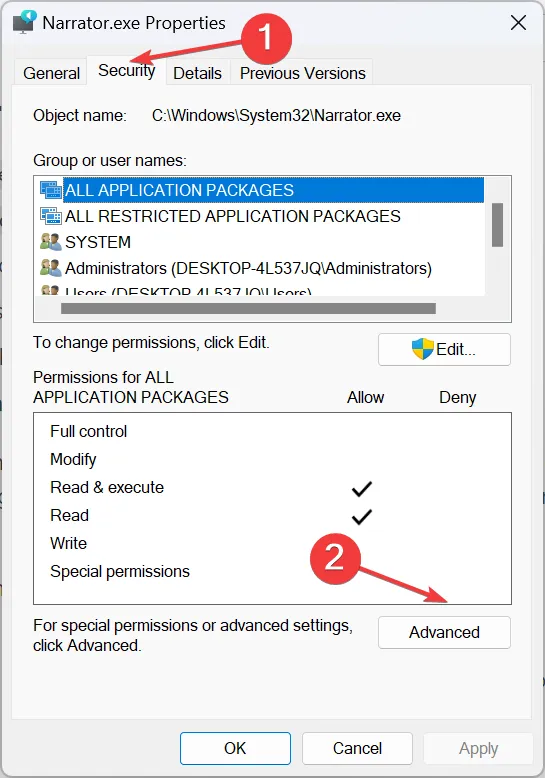
Task: Click the horizontal scrollbar under group names
Action: pyautogui.click(x=248, y=309)
